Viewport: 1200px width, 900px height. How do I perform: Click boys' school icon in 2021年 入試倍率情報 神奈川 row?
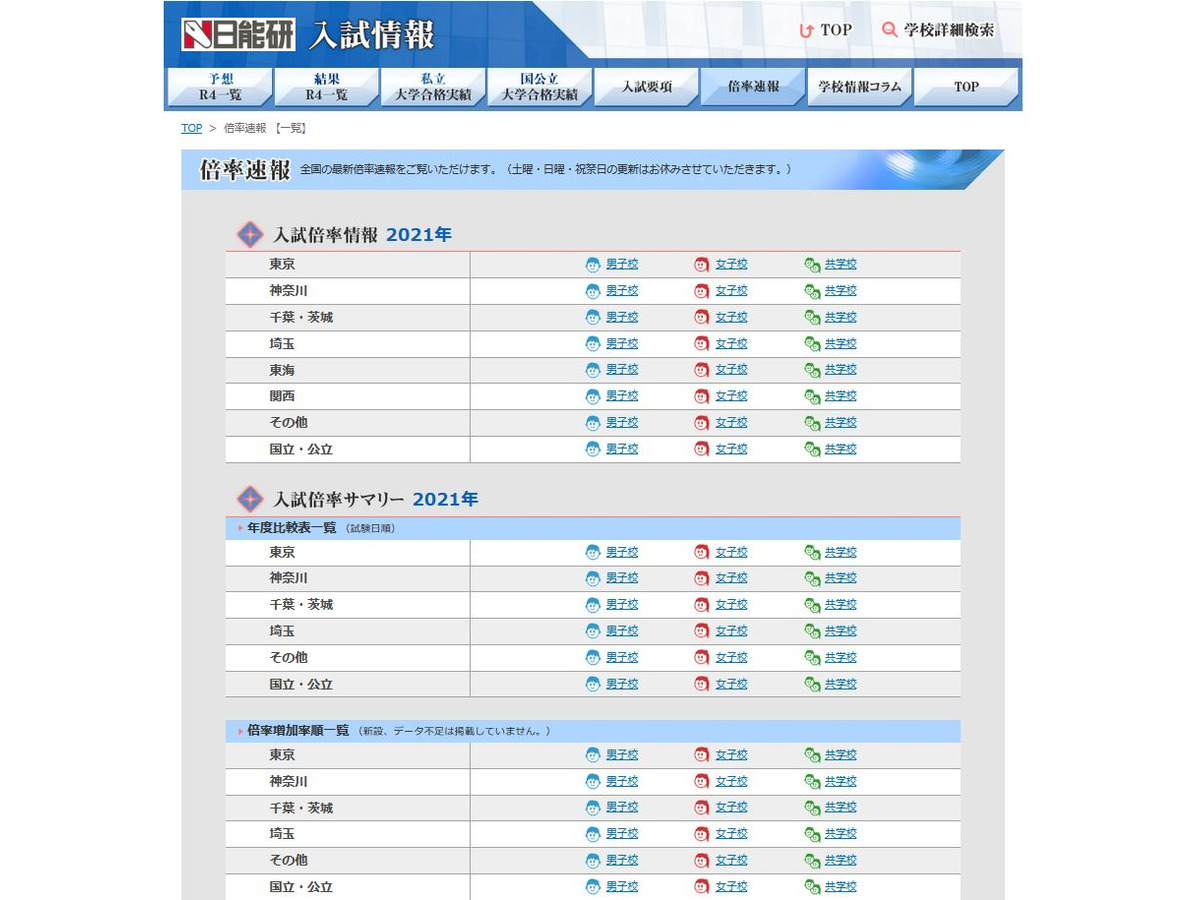pyautogui.click(x=593, y=291)
